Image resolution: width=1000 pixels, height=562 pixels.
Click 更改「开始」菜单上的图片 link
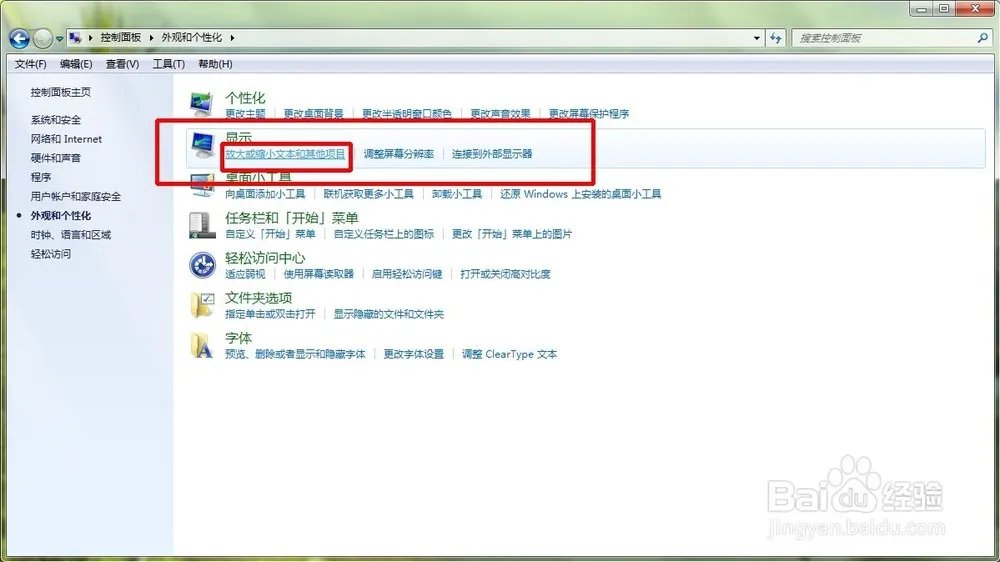511,234
